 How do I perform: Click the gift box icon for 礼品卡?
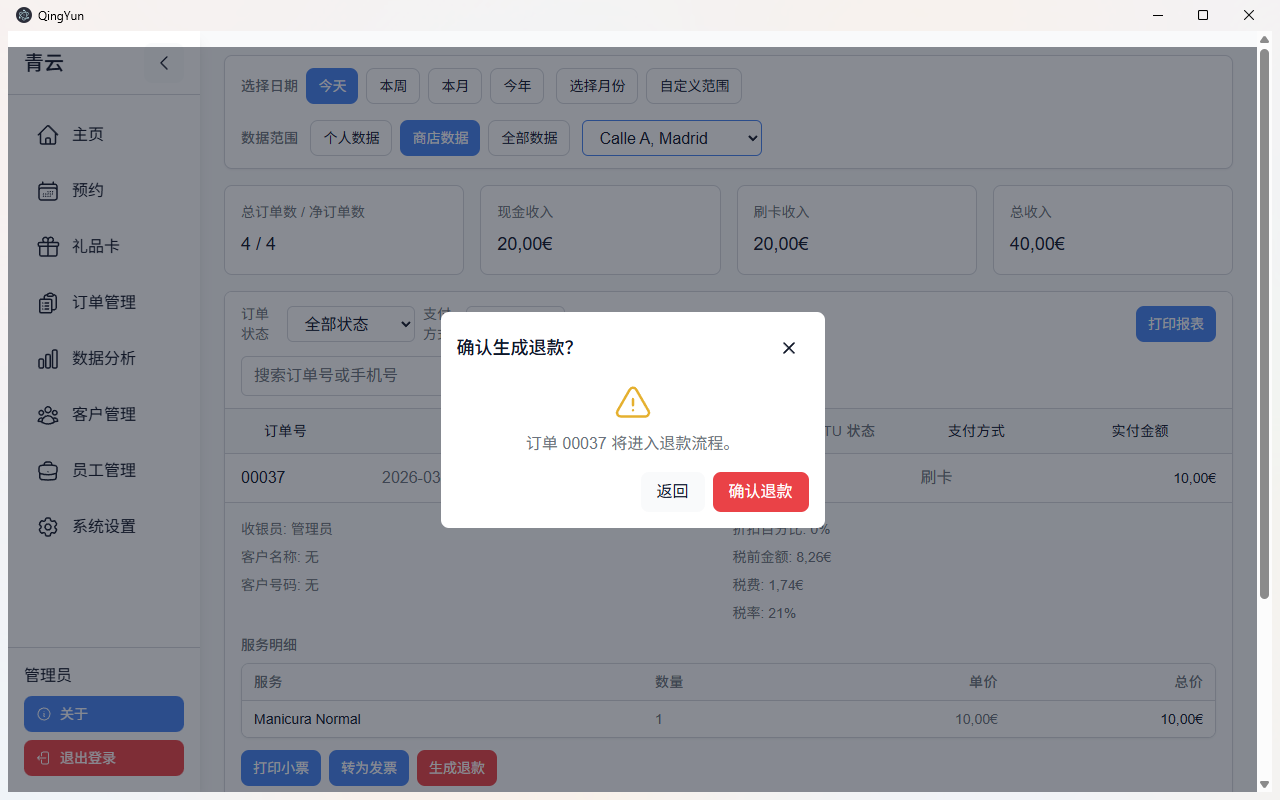click(x=48, y=247)
